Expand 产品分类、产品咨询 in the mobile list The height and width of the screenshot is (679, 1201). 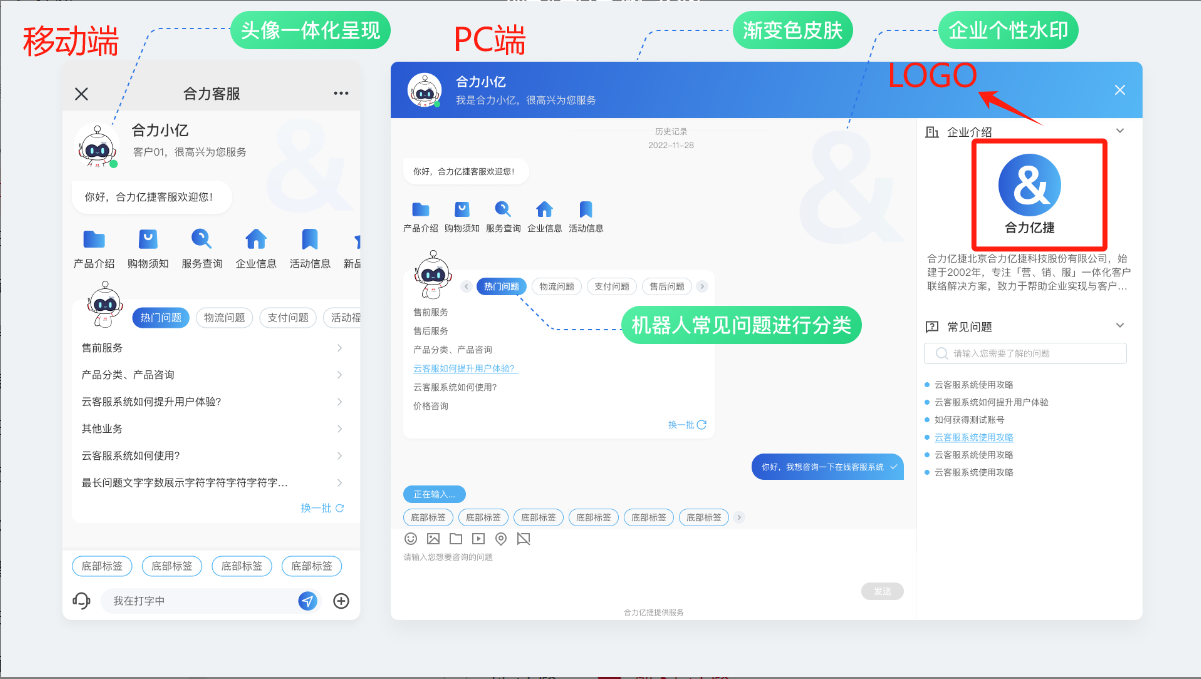click(213, 374)
